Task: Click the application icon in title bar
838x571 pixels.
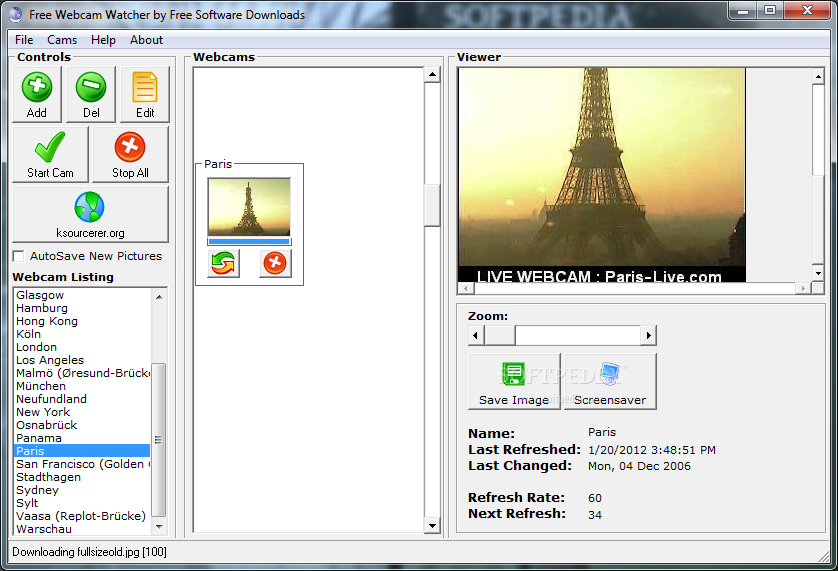Action: (16, 14)
